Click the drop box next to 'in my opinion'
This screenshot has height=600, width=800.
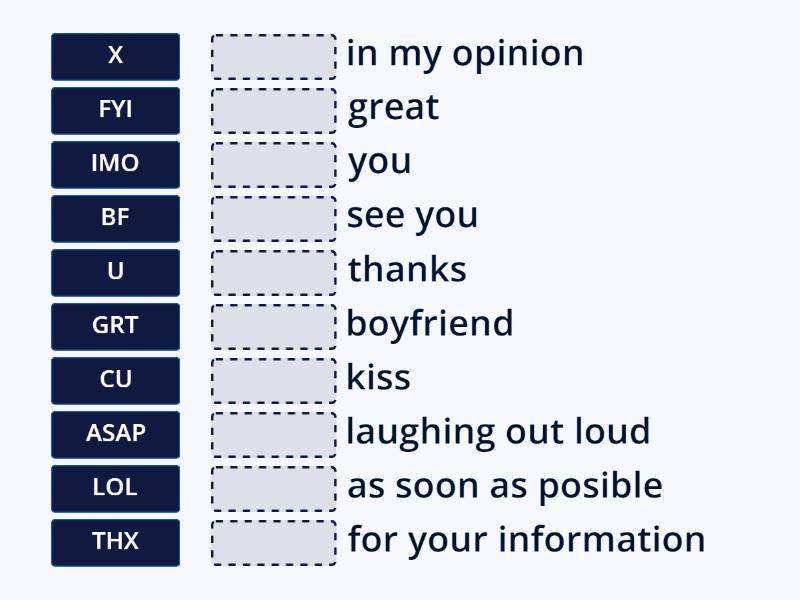272,56
